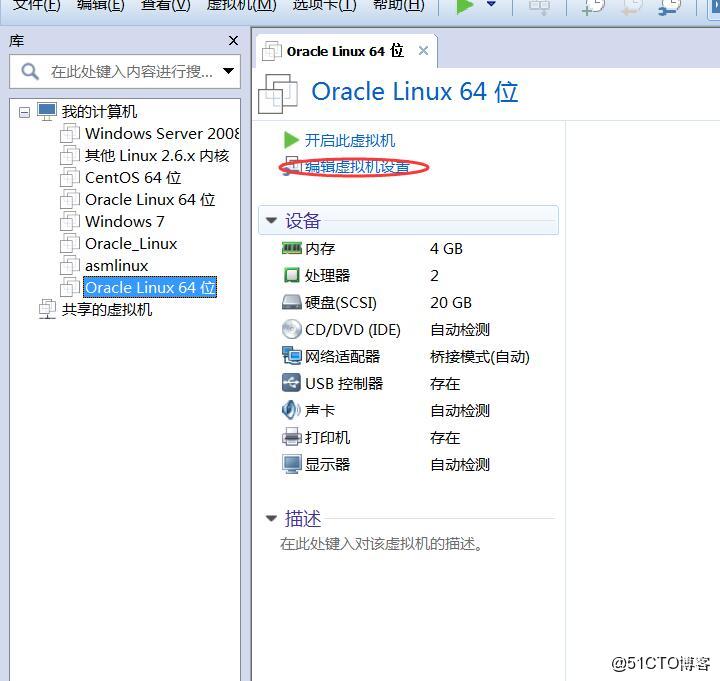Open 内存 device entry
Viewport: 720px width, 681px height.
click(x=320, y=249)
